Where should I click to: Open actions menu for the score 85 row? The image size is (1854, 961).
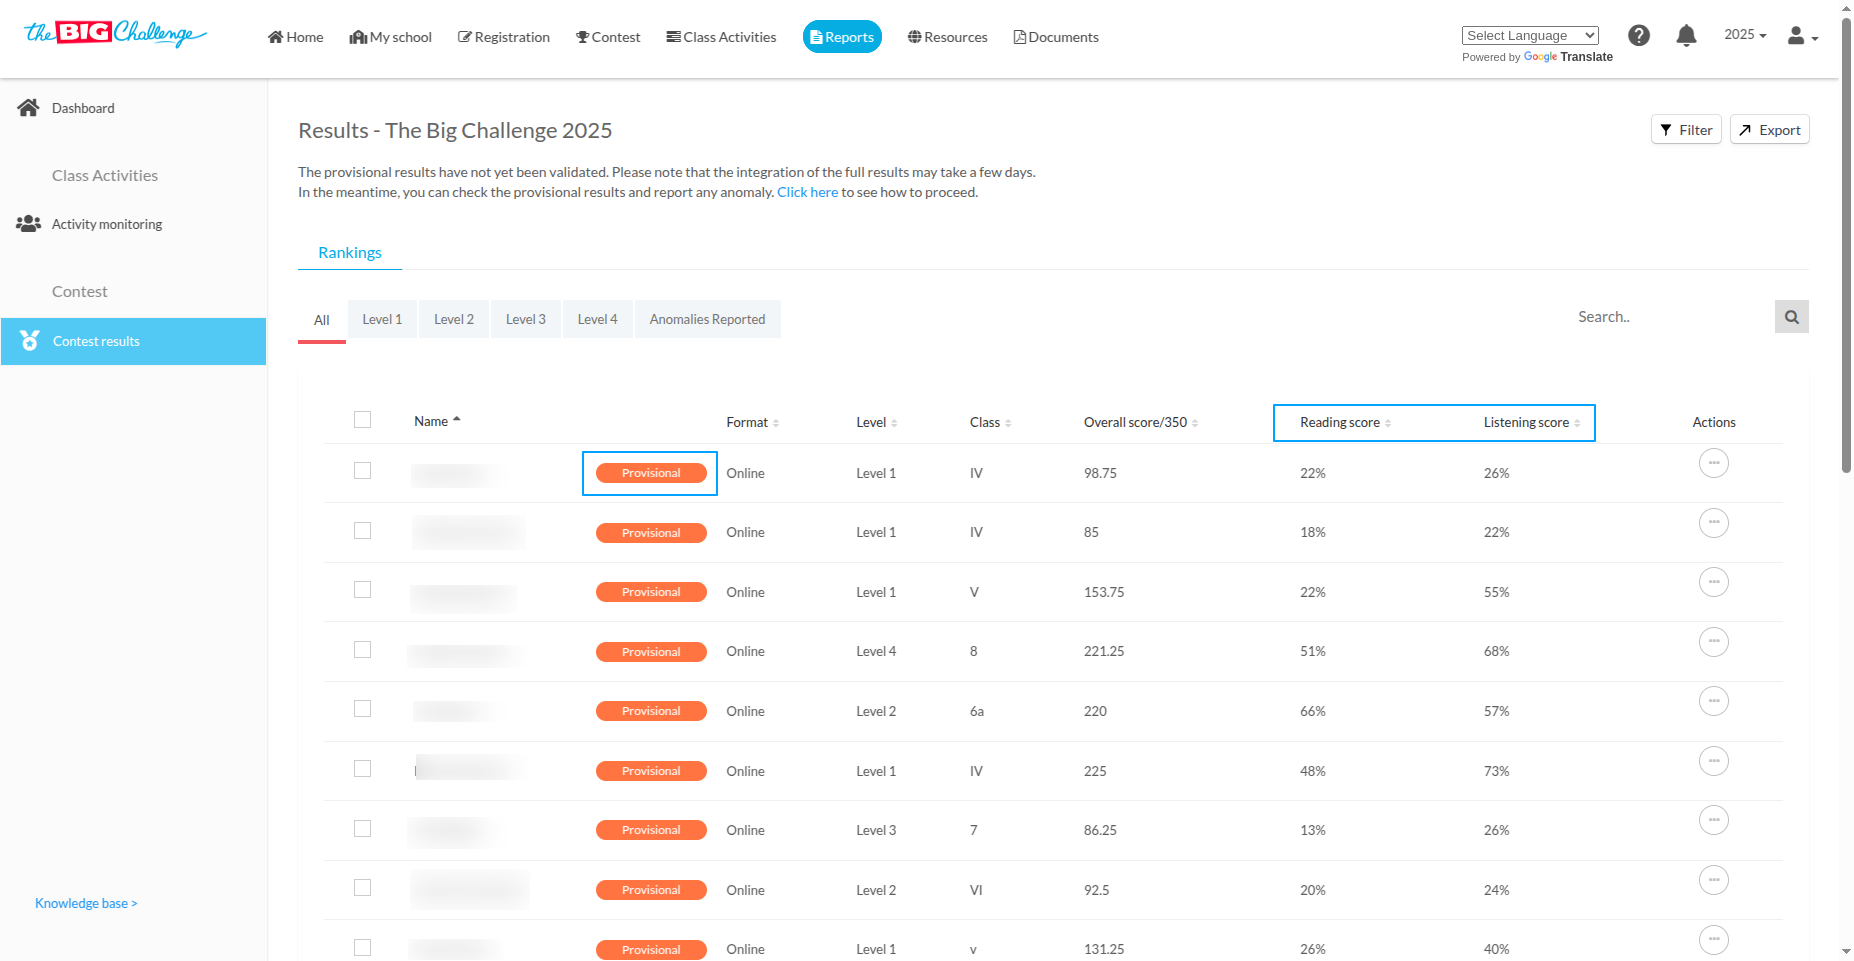1714,523
